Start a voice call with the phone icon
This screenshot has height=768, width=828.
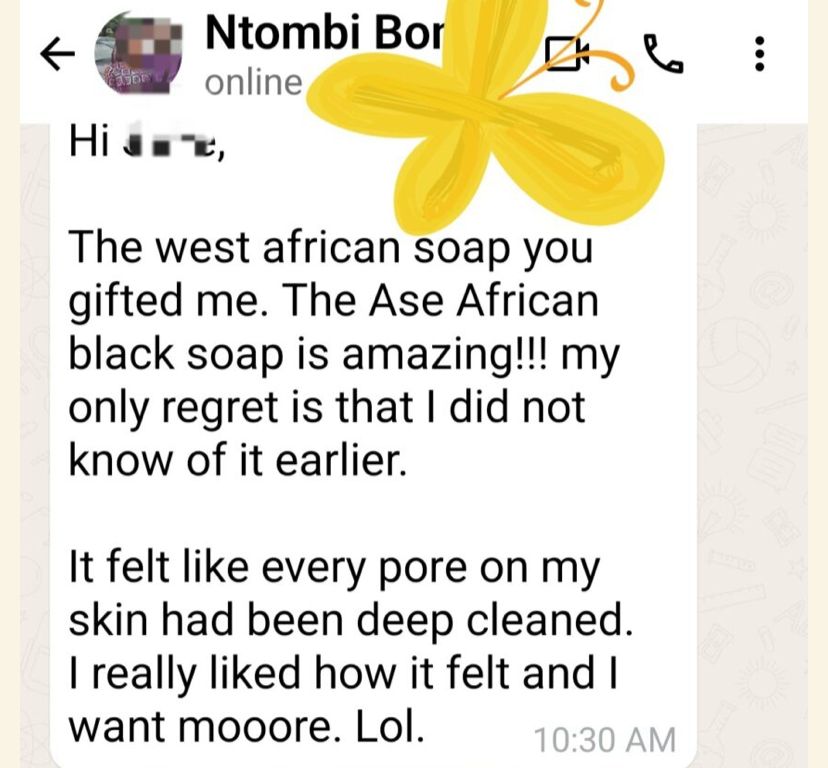coord(663,53)
